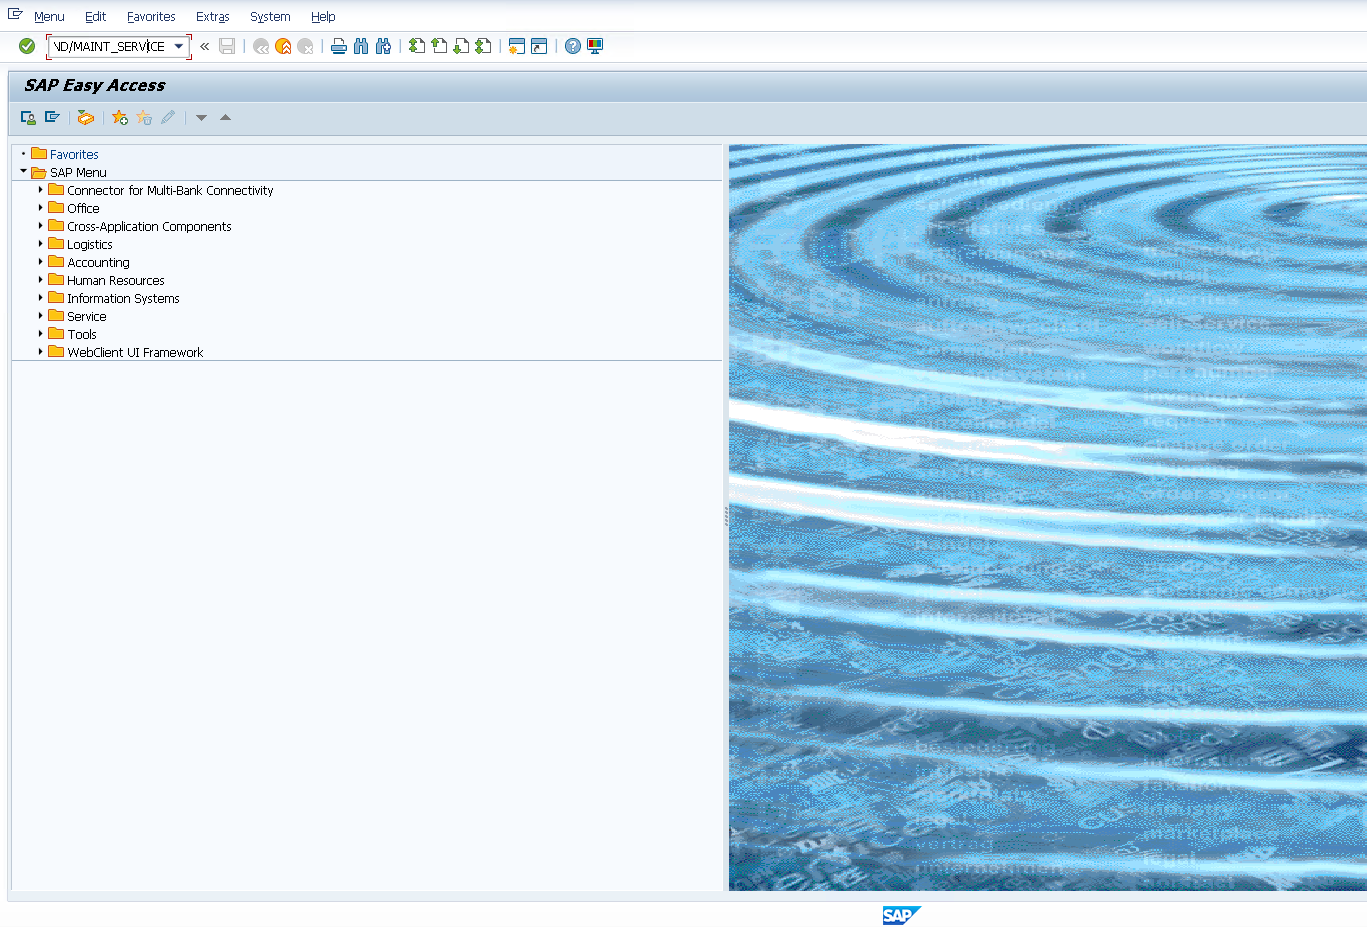Expand the Logistics folder node
This screenshot has width=1367, height=927.
[41, 244]
